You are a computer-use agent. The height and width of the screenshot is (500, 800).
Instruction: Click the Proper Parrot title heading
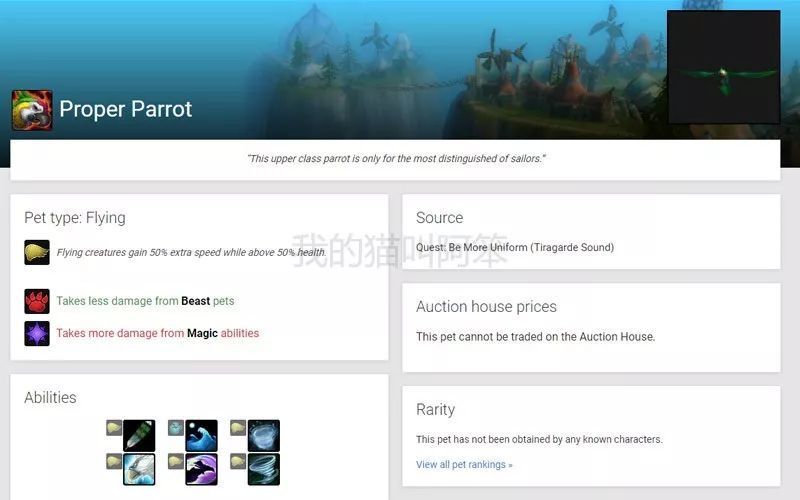(126, 109)
